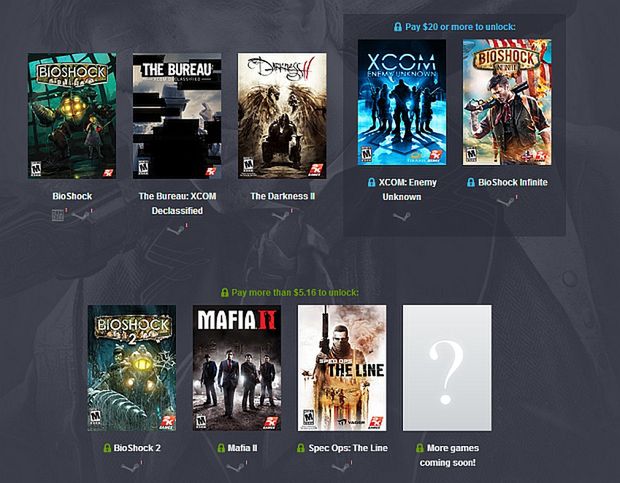Click the Pay more than $5.16 to unlock heading
Viewport: 620px width, 483px height.
(295, 292)
